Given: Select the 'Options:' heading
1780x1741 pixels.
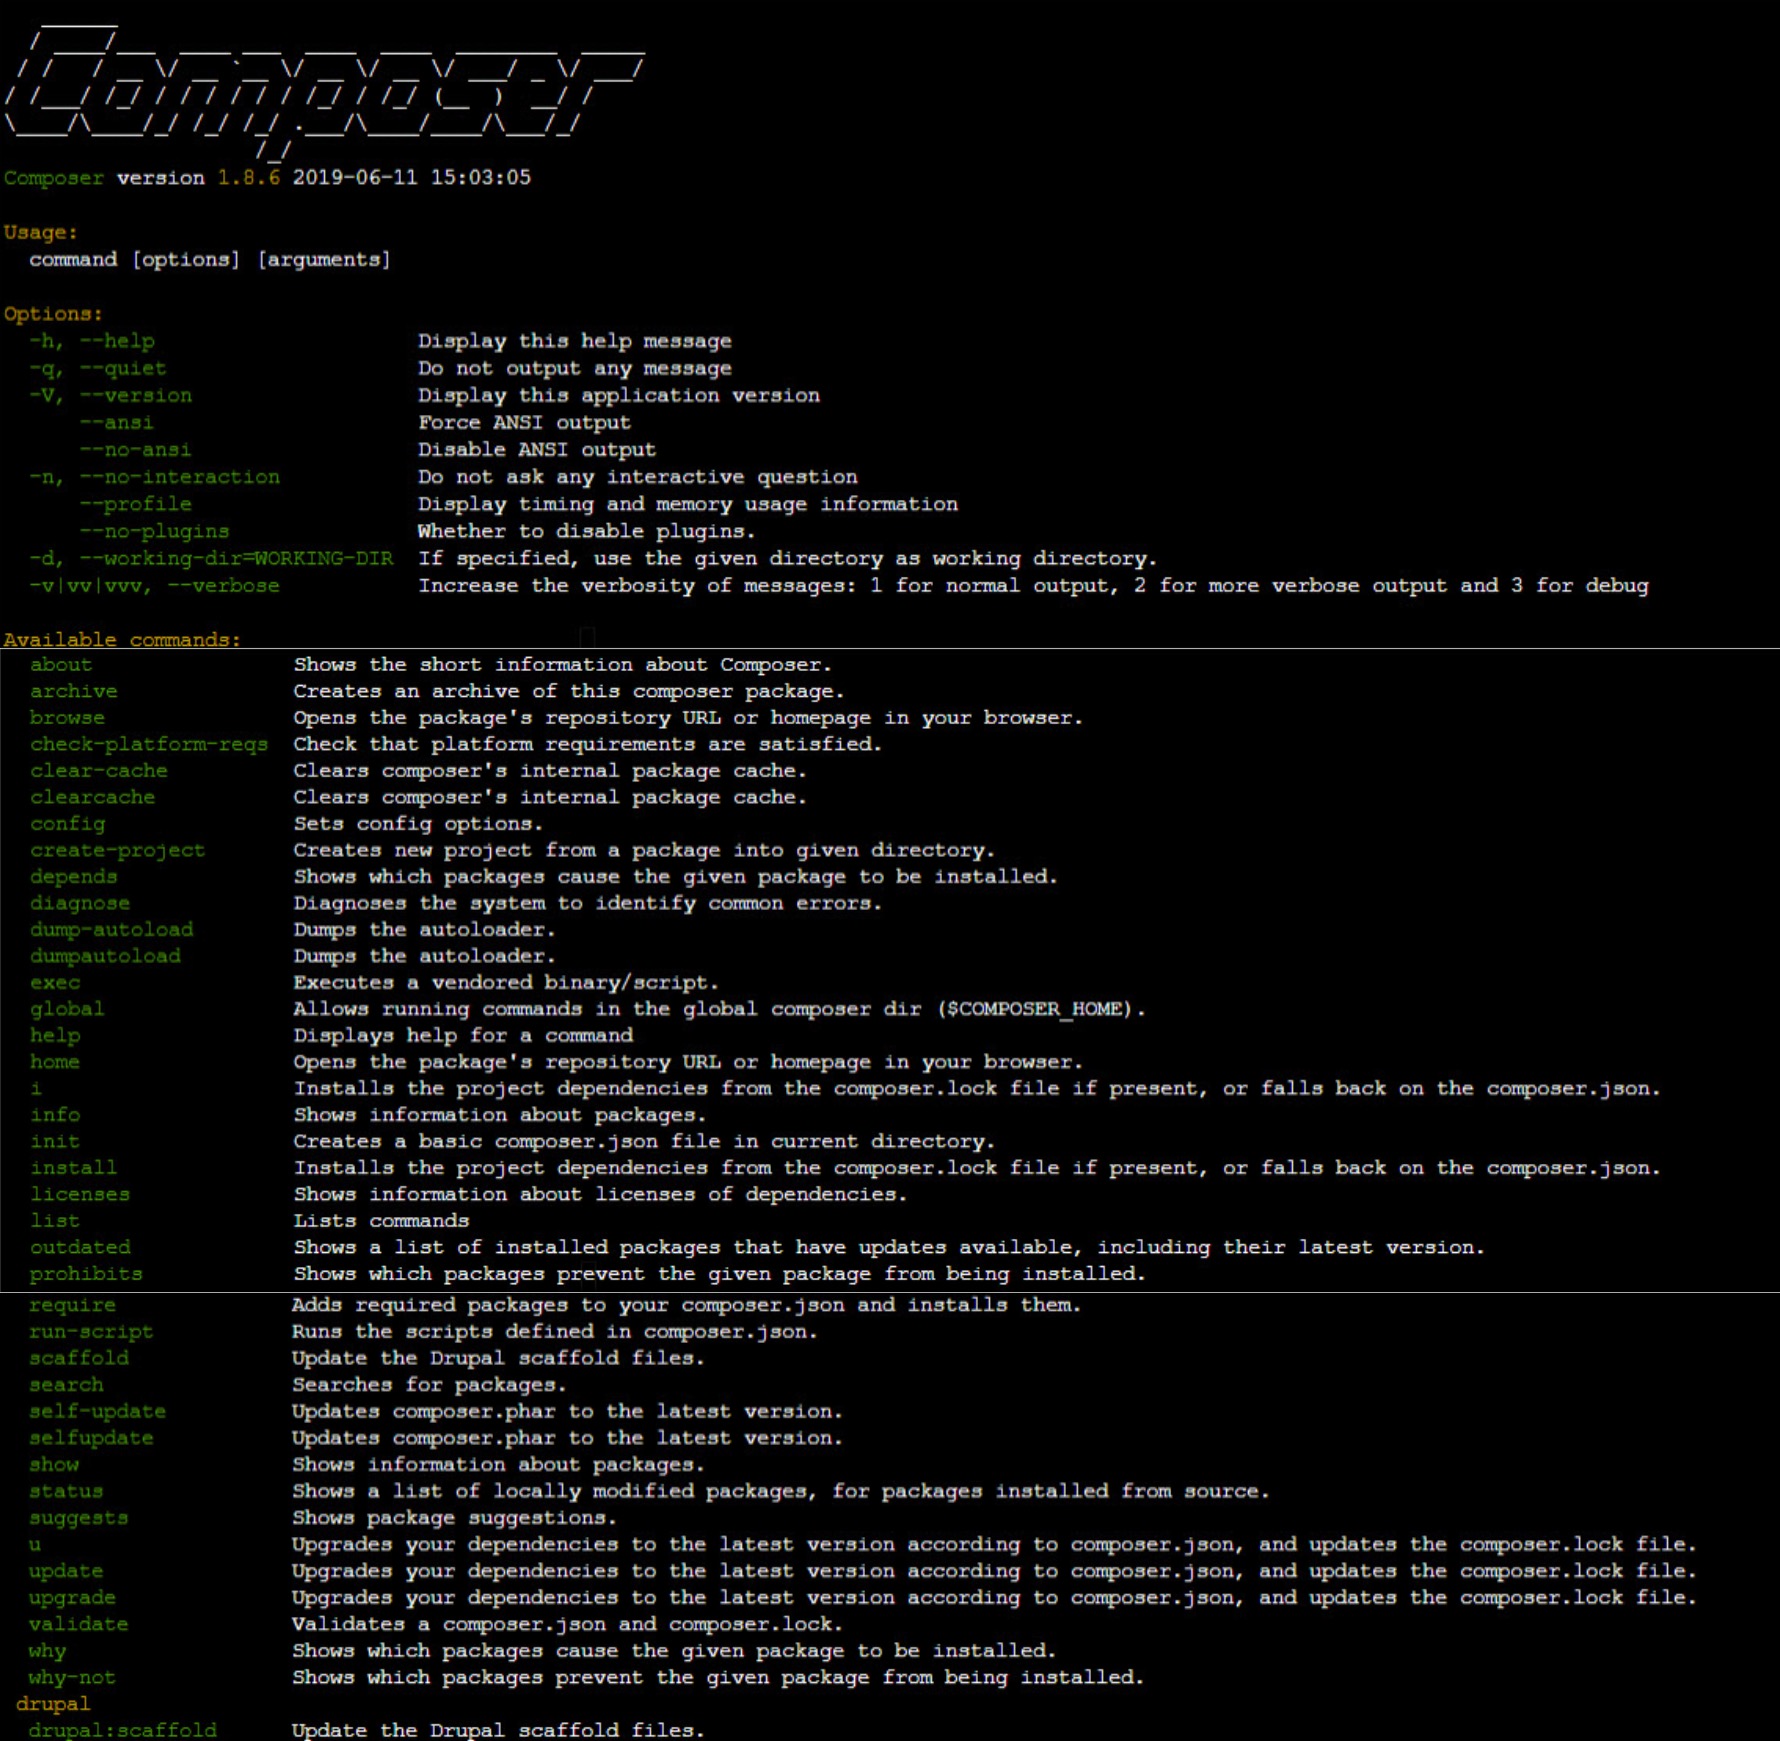Looking at the screenshot, I should 53,314.
